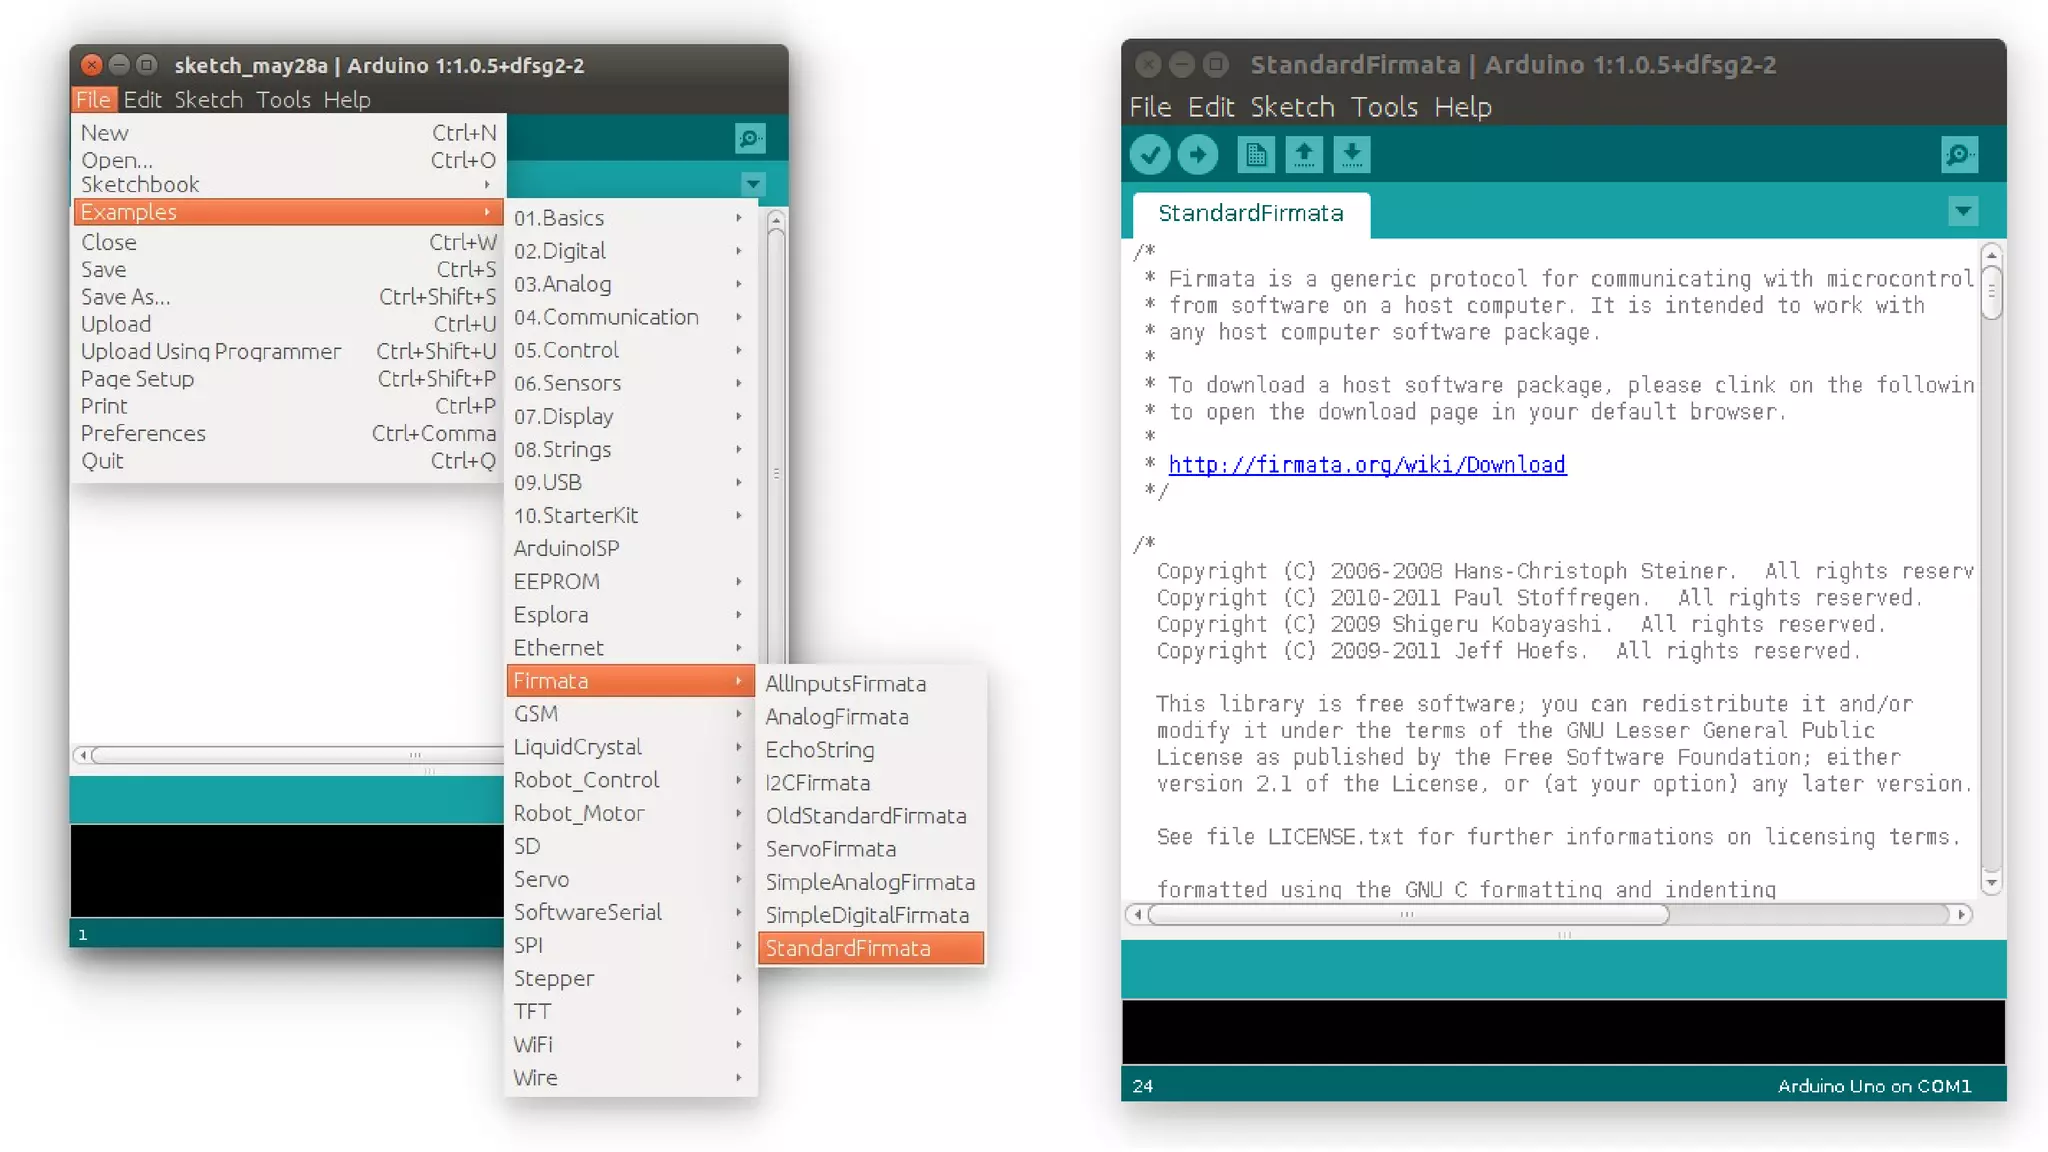Expand the SoftwareSerial examples submenu
2048x1152 pixels.
[x=631, y=911]
